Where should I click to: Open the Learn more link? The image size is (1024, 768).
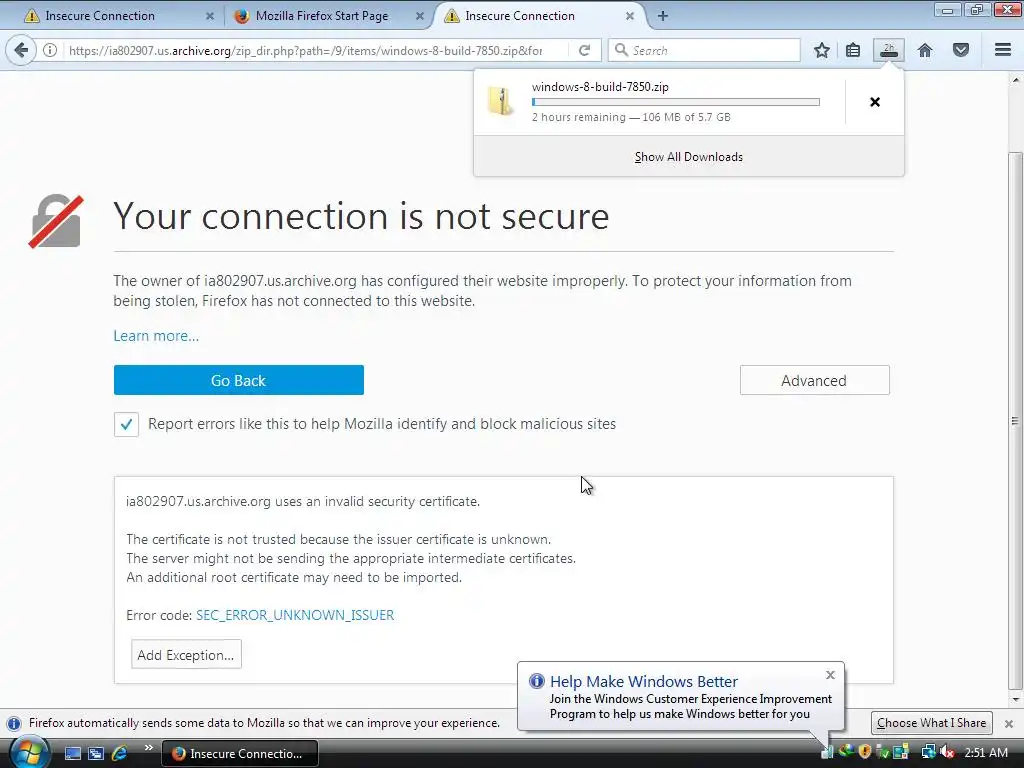(156, 336)
